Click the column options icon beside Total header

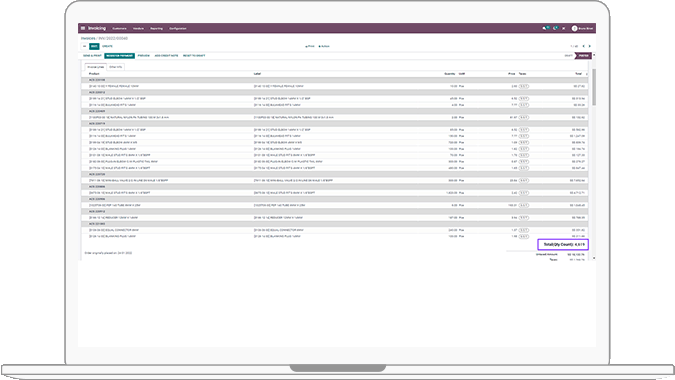tap(587, 74)
